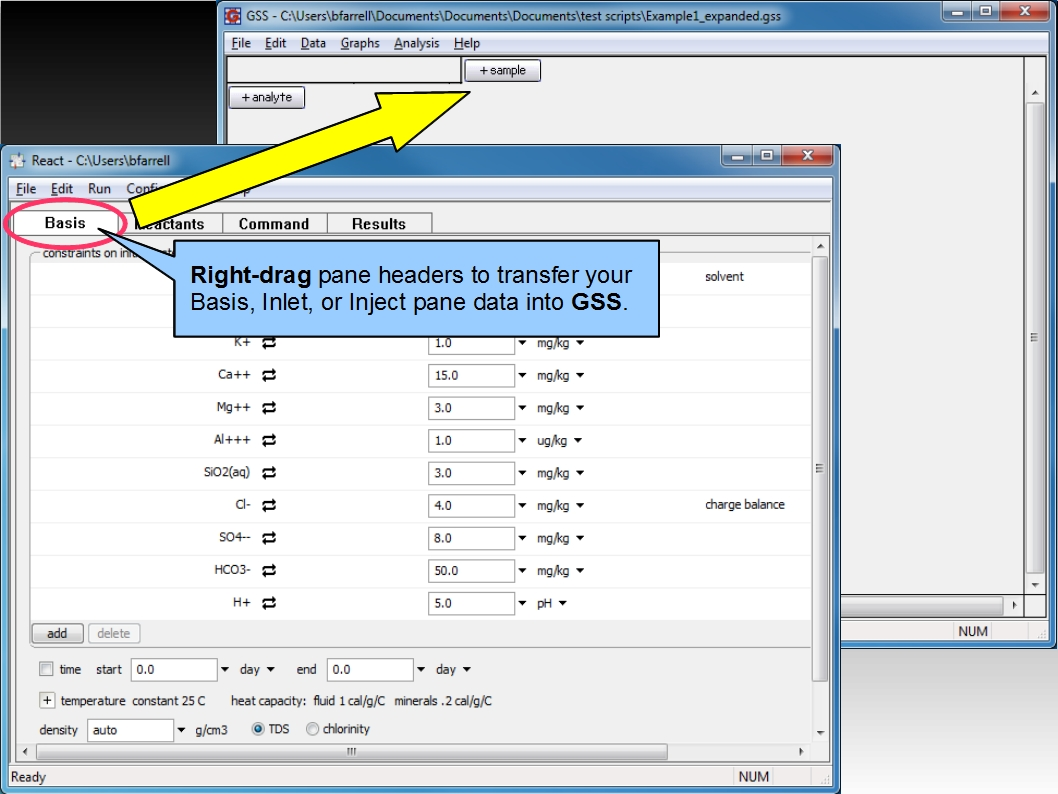Select the chlorinity radio button
1058x794 pixels.
coord(312,729)
